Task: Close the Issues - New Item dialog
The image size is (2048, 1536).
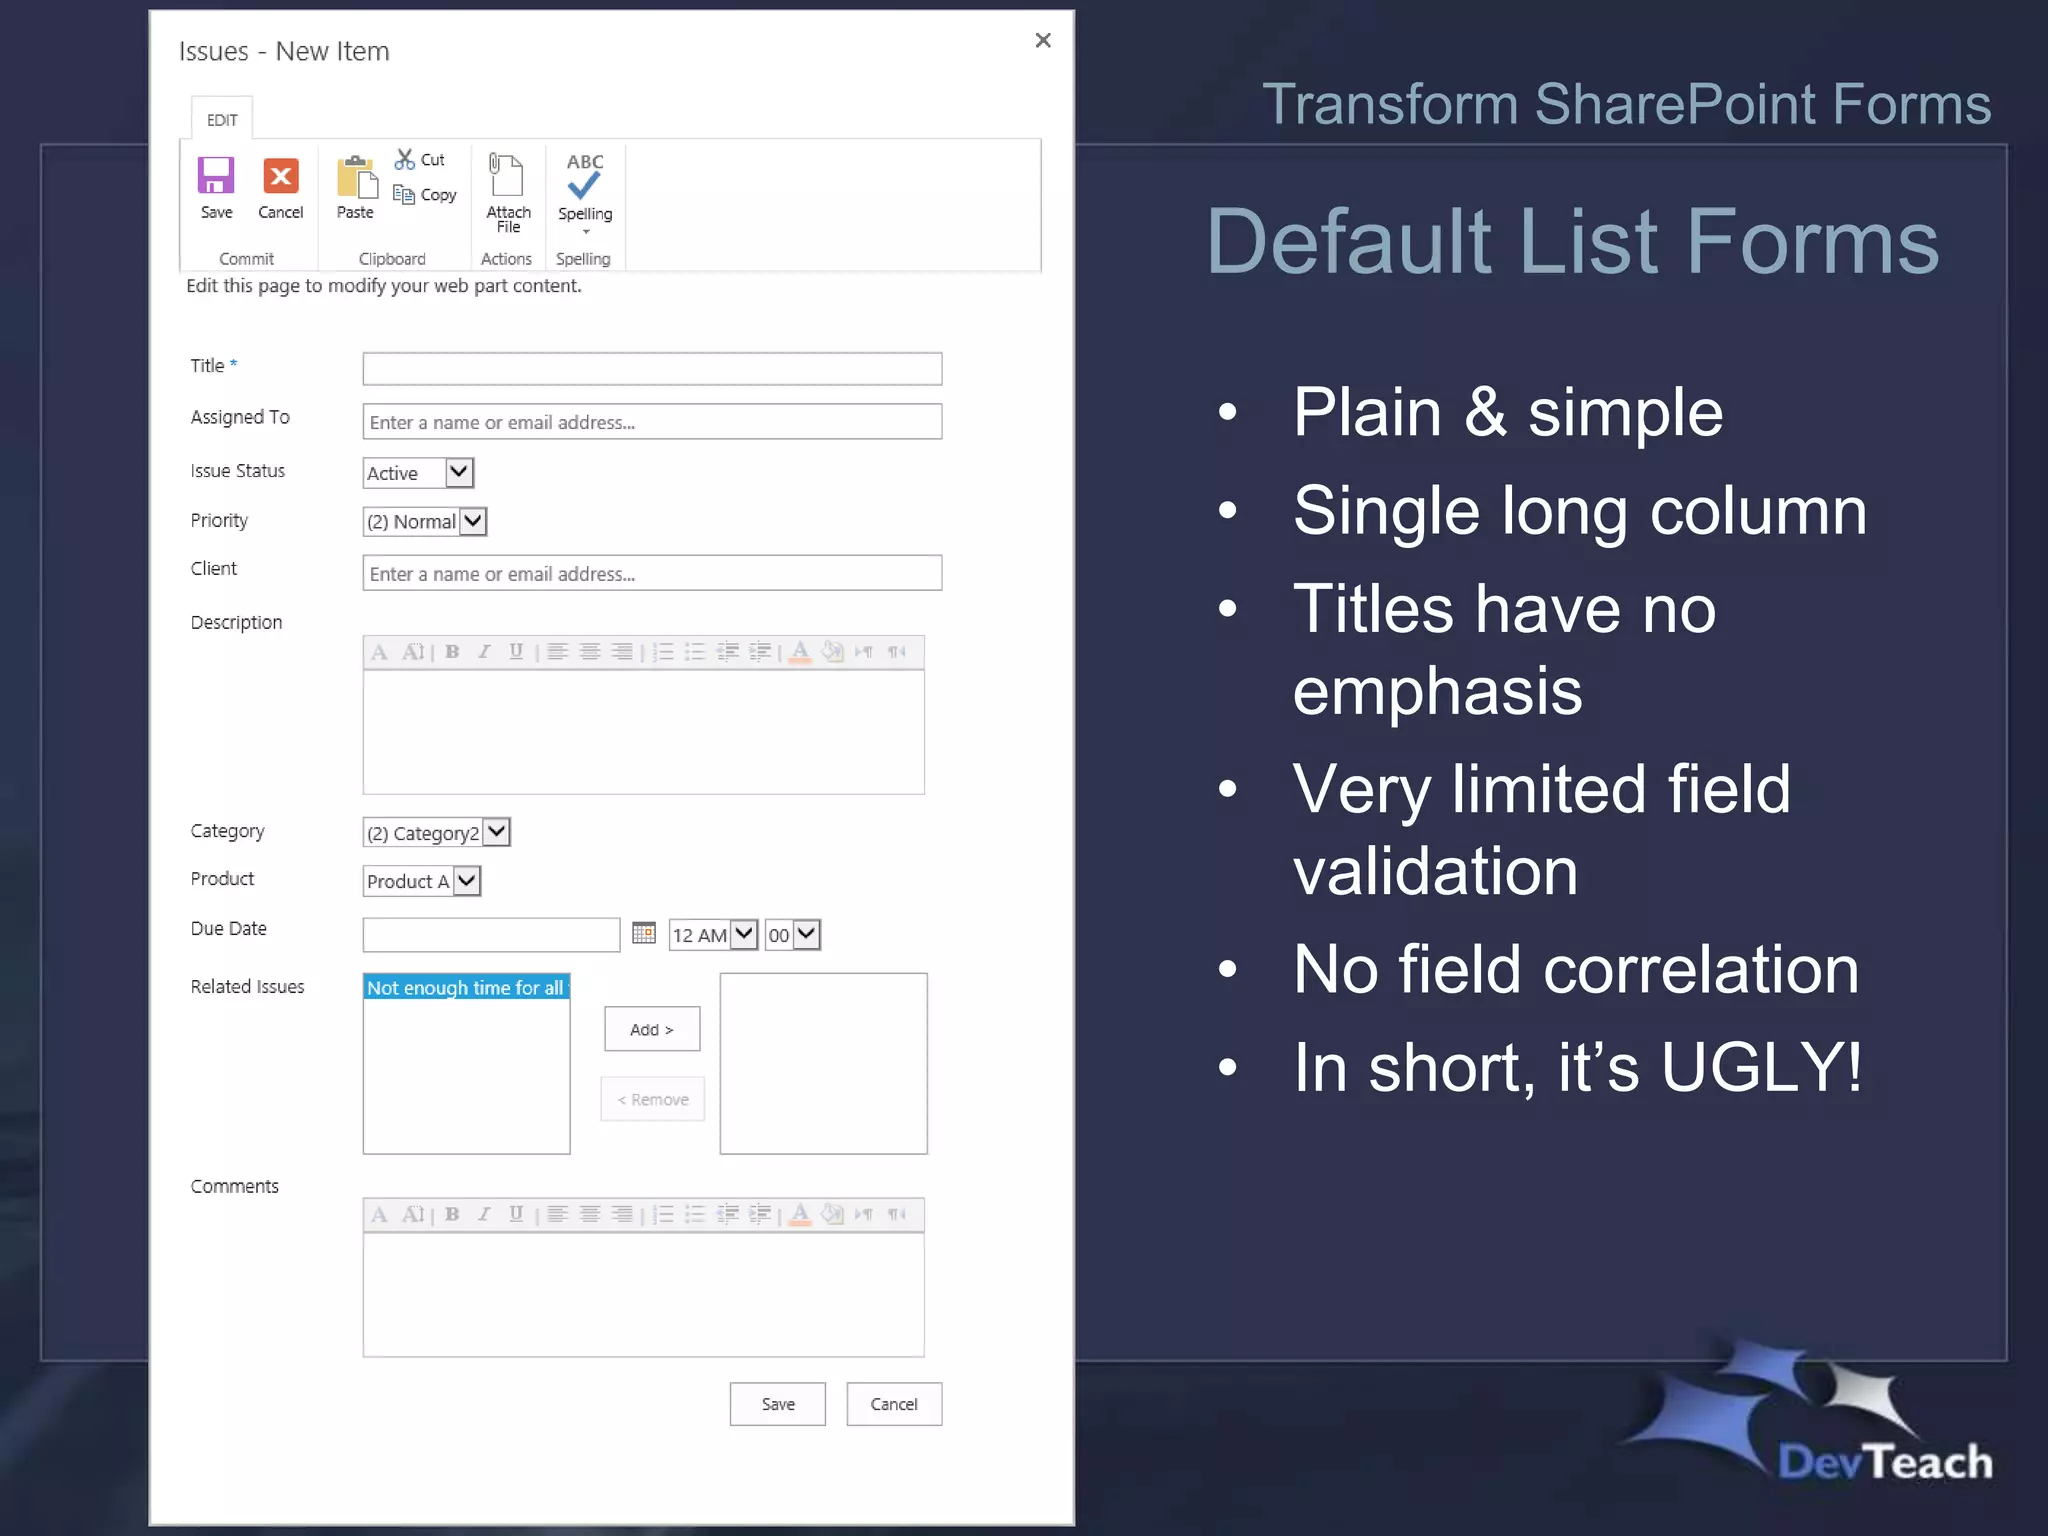Action: click(x=1043, y=40)
